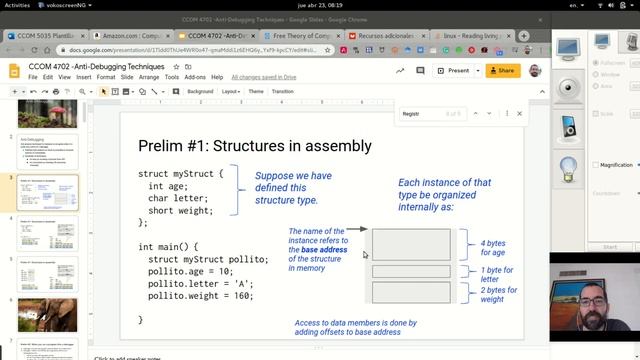Close the find in document bar
Screen dimensions: 640x360
coord(520,113)
